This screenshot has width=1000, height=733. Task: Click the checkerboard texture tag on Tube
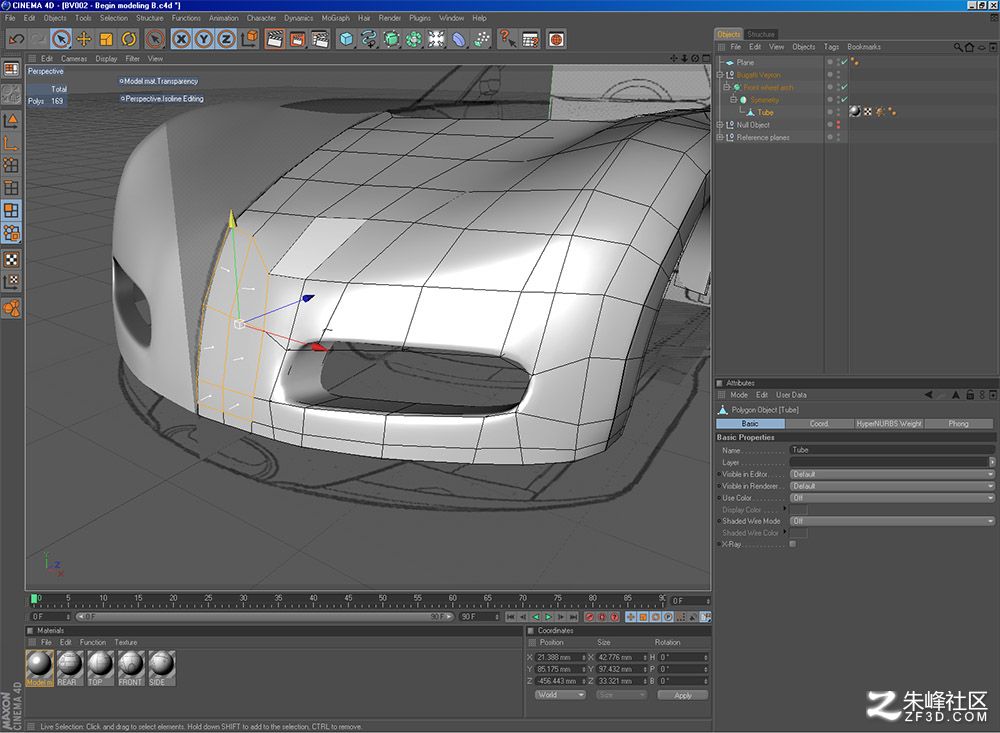(x=867, y=112)
